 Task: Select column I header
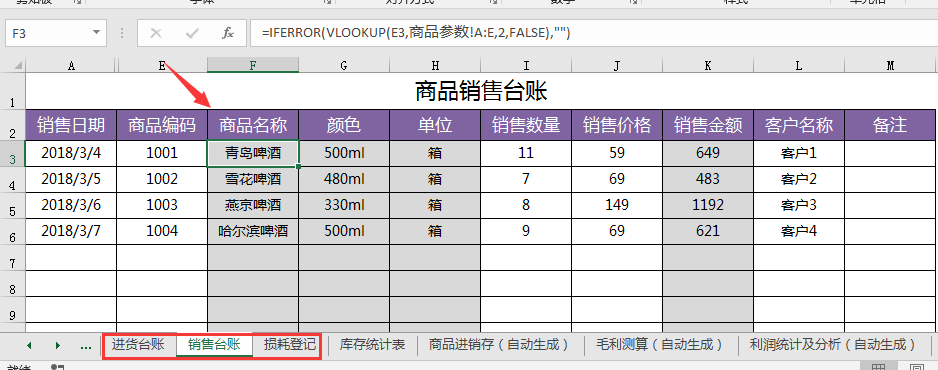click(x=526, y=65)
